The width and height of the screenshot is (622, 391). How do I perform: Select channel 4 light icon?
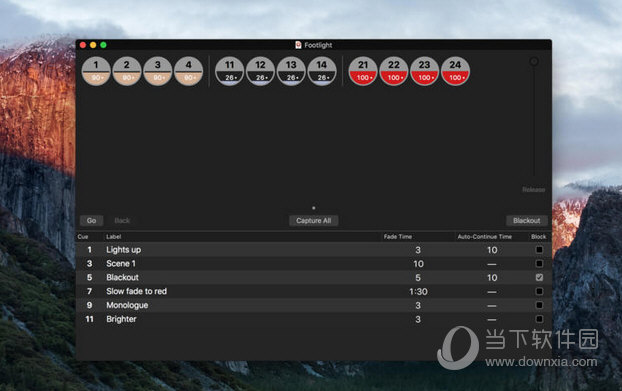[189, 71]
